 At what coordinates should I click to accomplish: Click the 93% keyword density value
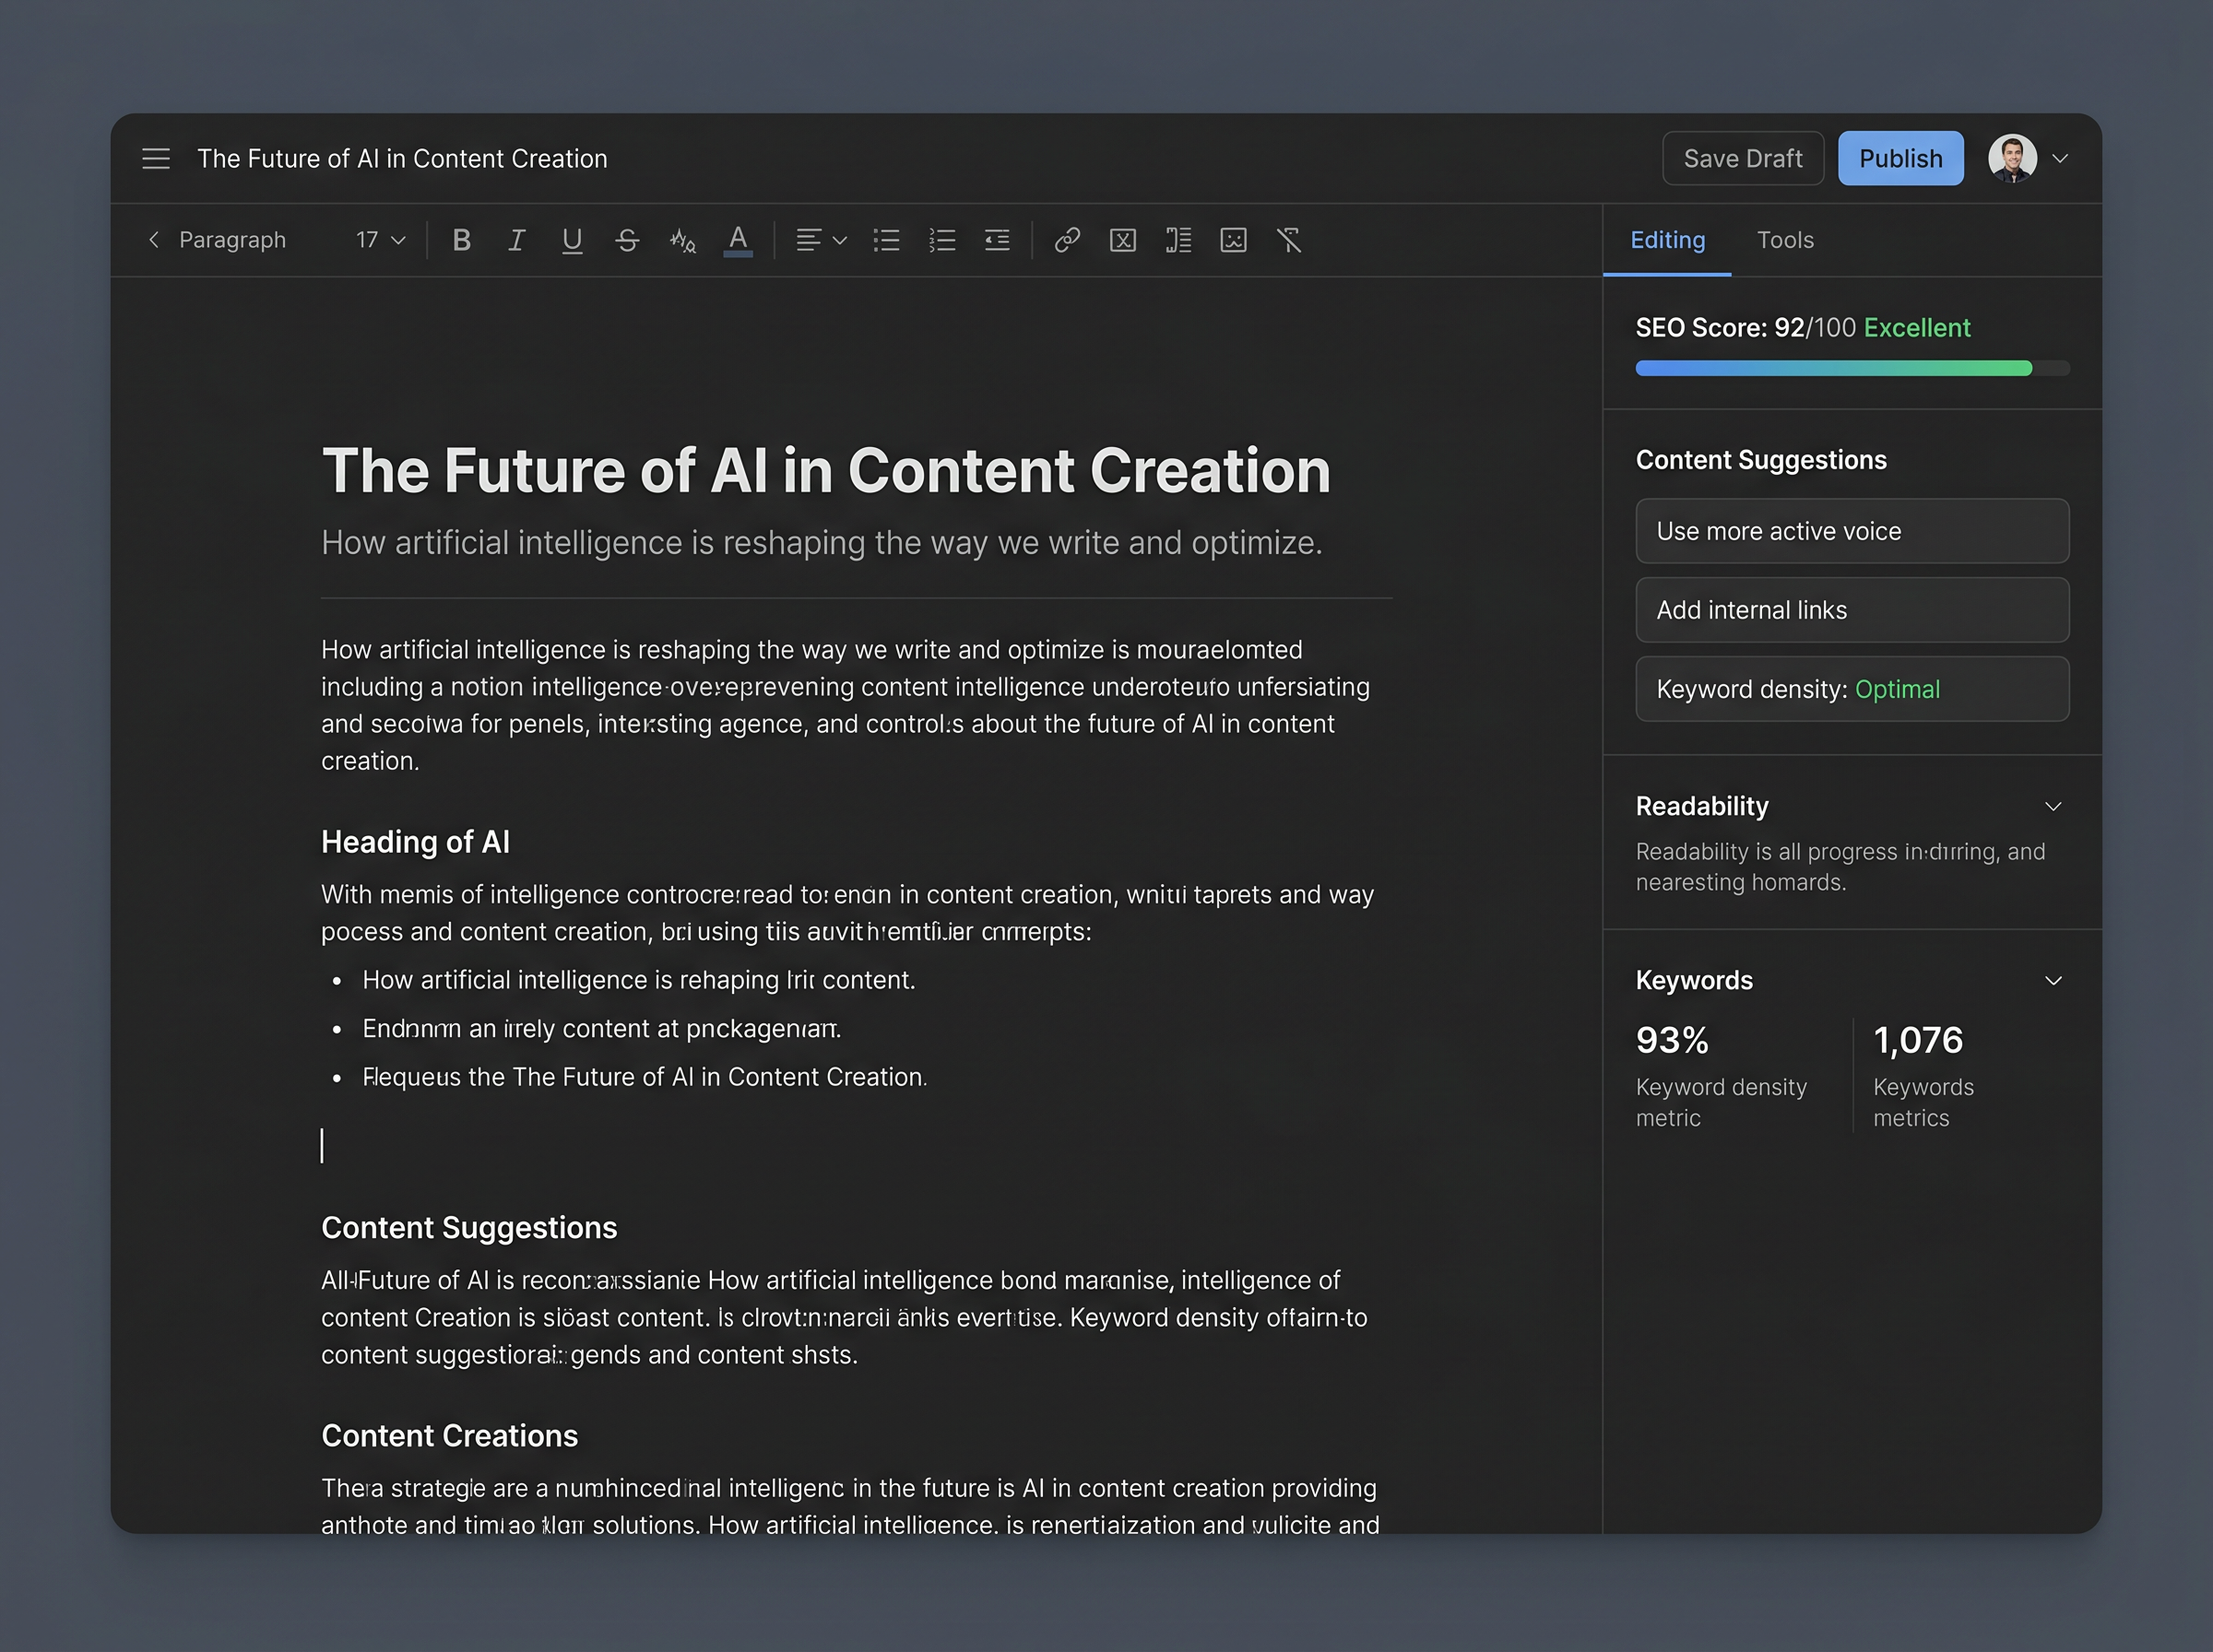point(1672,1040)
